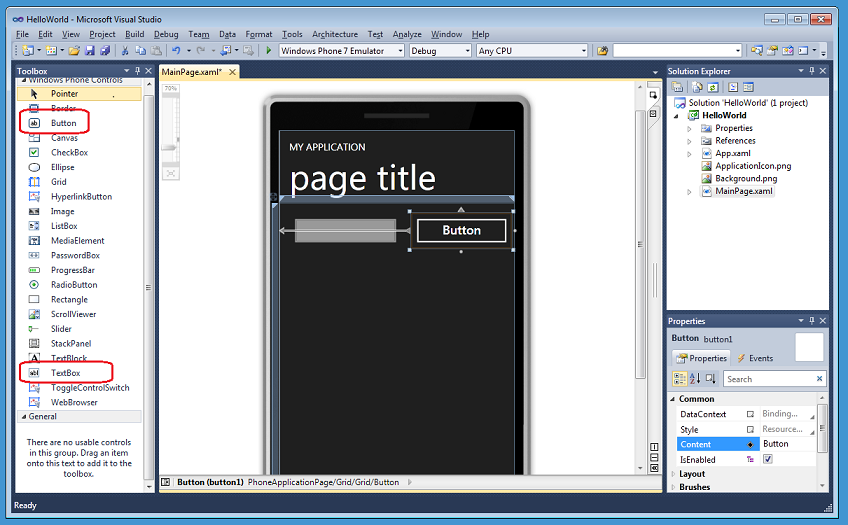This screenshot has height=525, width=848.
Task: Select Background.png in Solution Explorer
Action: 746,178
